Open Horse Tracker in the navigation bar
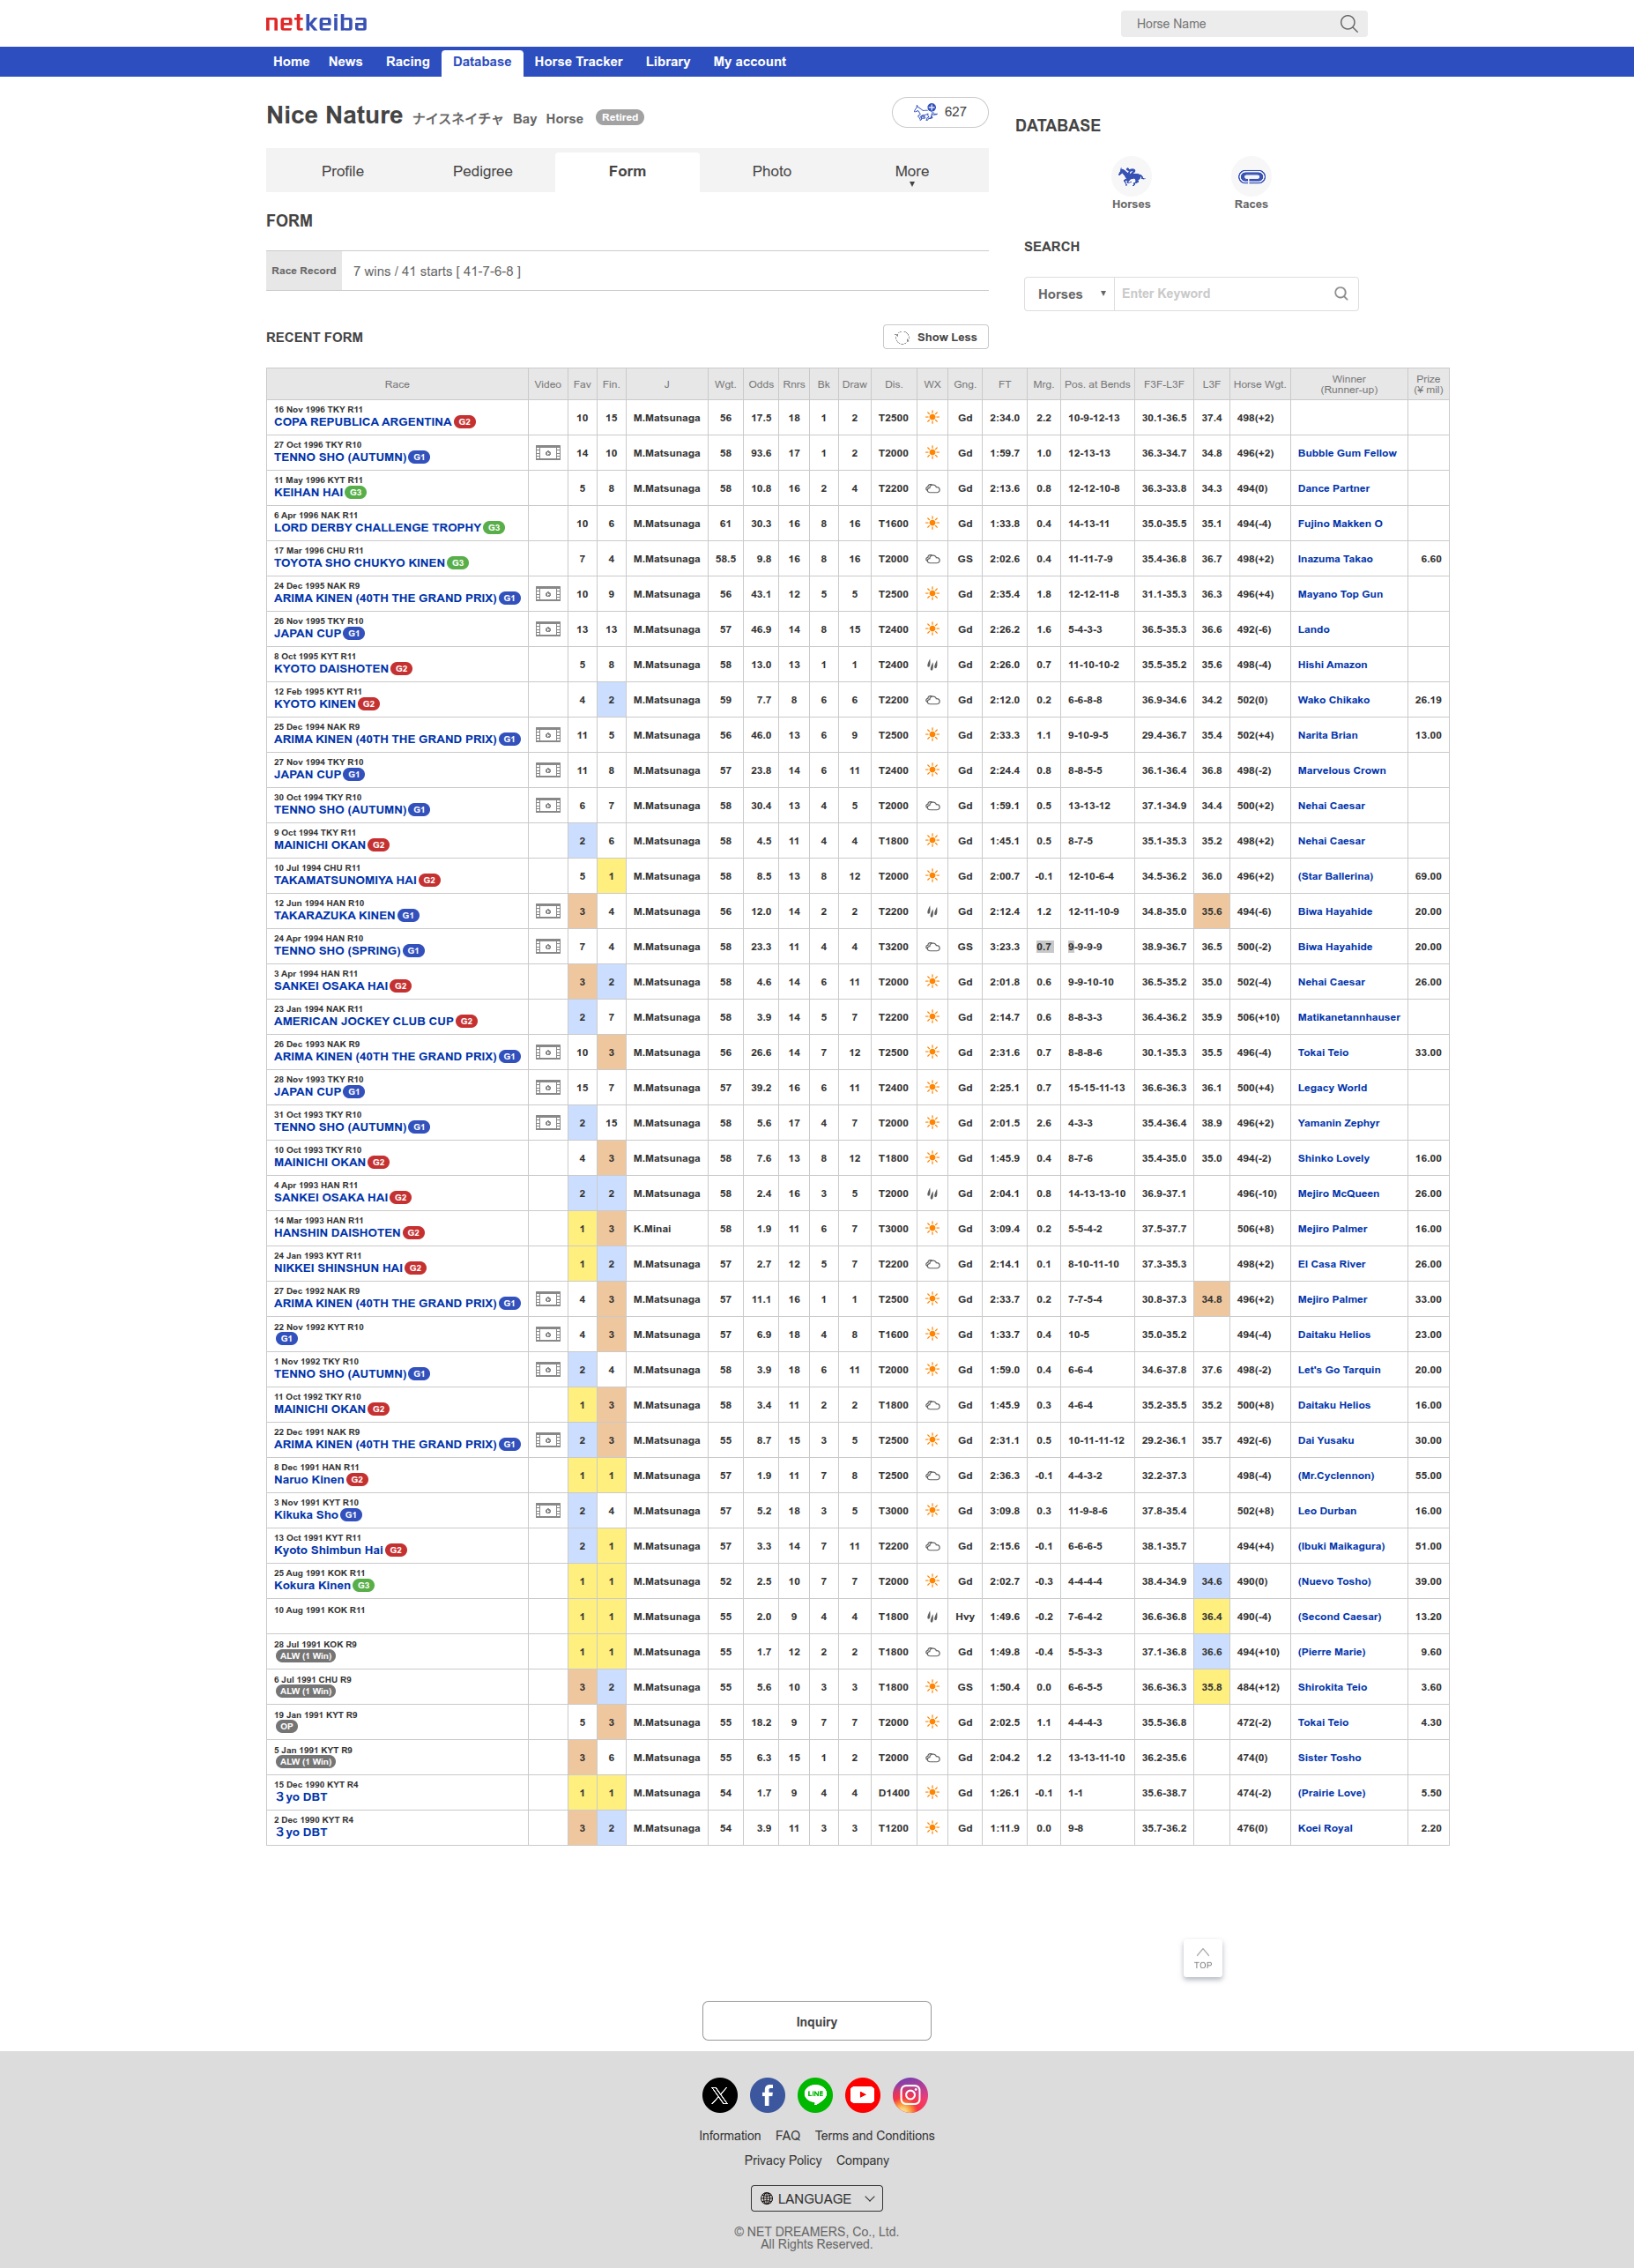 pyautogui.click(x=578, y=62)
